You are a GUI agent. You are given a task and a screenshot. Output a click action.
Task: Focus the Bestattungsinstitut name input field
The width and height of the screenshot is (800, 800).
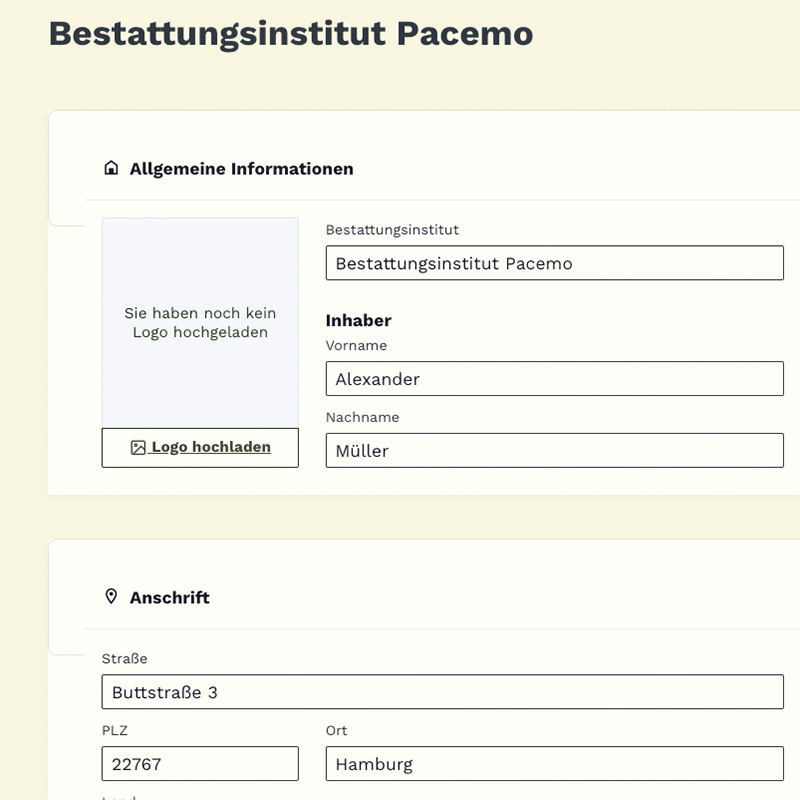[x=554, y=263]
